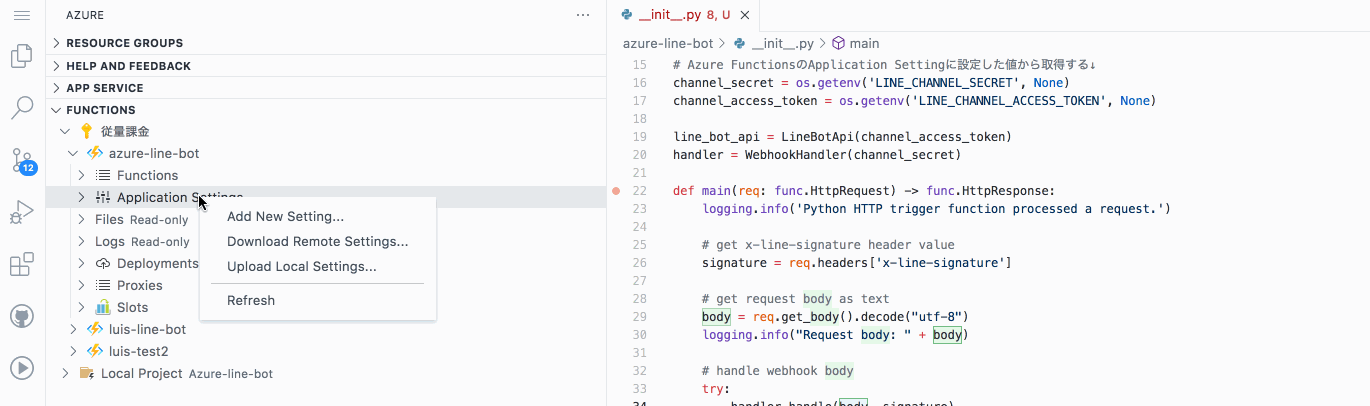Click azure-line-bot in the breadcrumb
This screenshot has height=406, width=1370.
[x=668, y=43]
